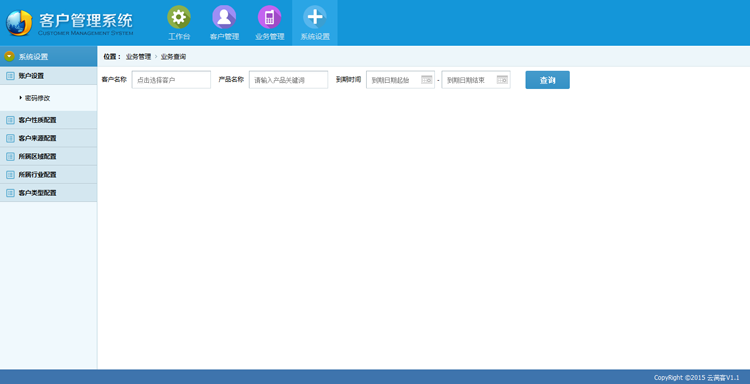Open 客户性质配置 in the sidebar

pyautogui.click(x=48, y=120)
